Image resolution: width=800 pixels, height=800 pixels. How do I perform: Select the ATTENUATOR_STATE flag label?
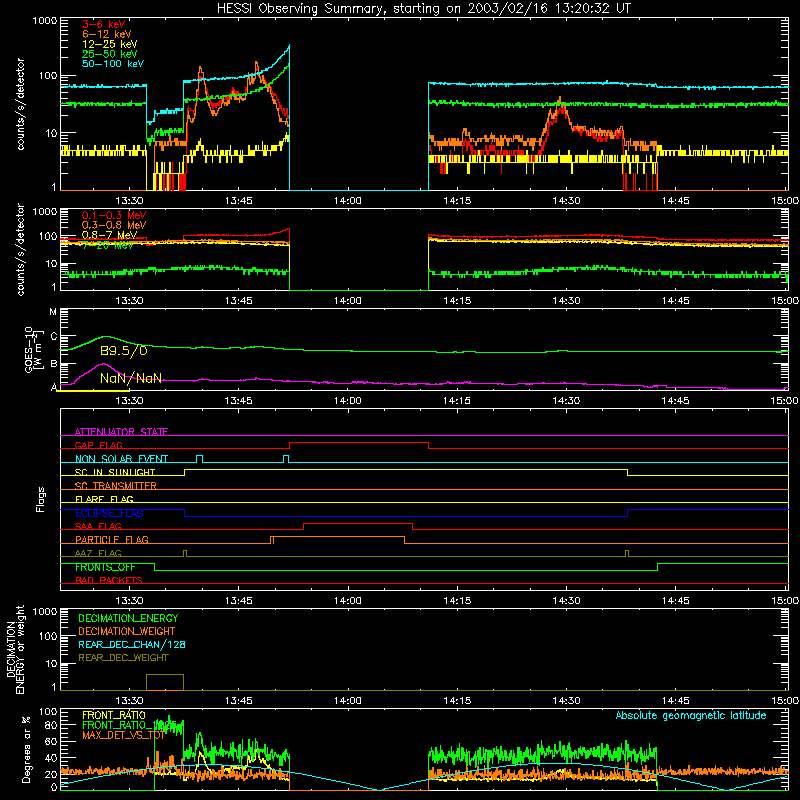click(x=121, y=432)
